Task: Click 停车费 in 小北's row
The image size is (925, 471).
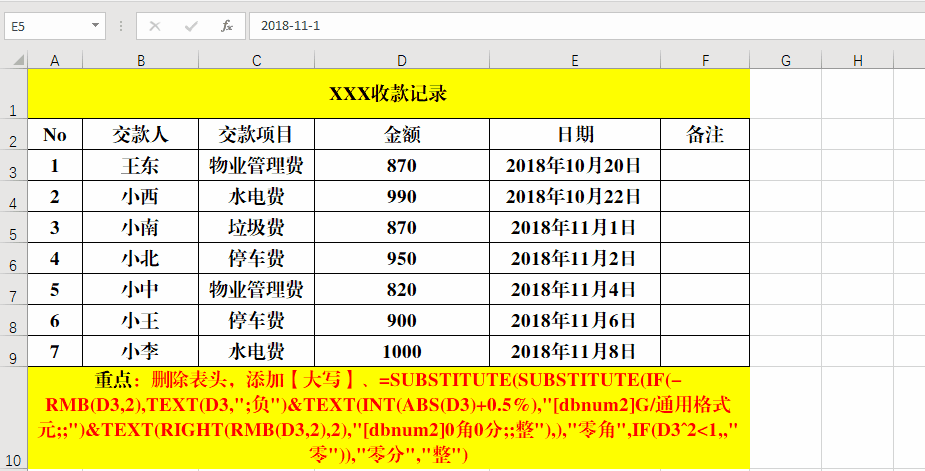Action: pyautogui.click(x=257, y=258)
